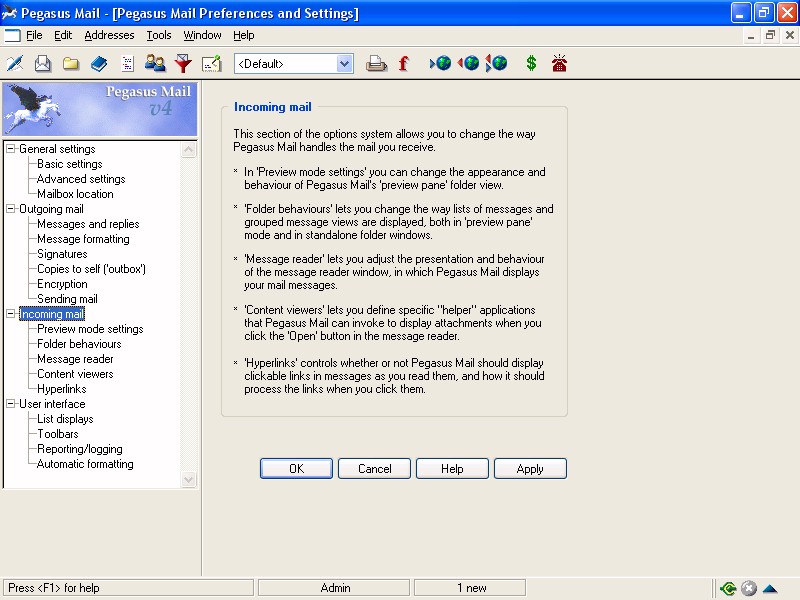
Task: Click the green connector status bar icon
Action: 728,588
